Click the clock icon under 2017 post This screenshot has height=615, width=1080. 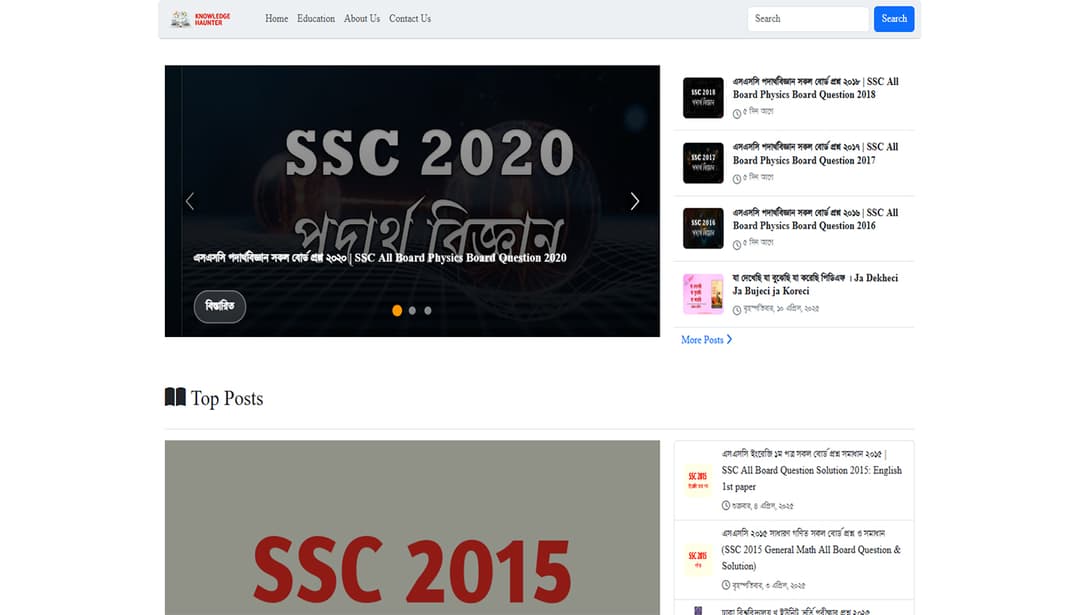pyautogui.click(x=737, y=179)
